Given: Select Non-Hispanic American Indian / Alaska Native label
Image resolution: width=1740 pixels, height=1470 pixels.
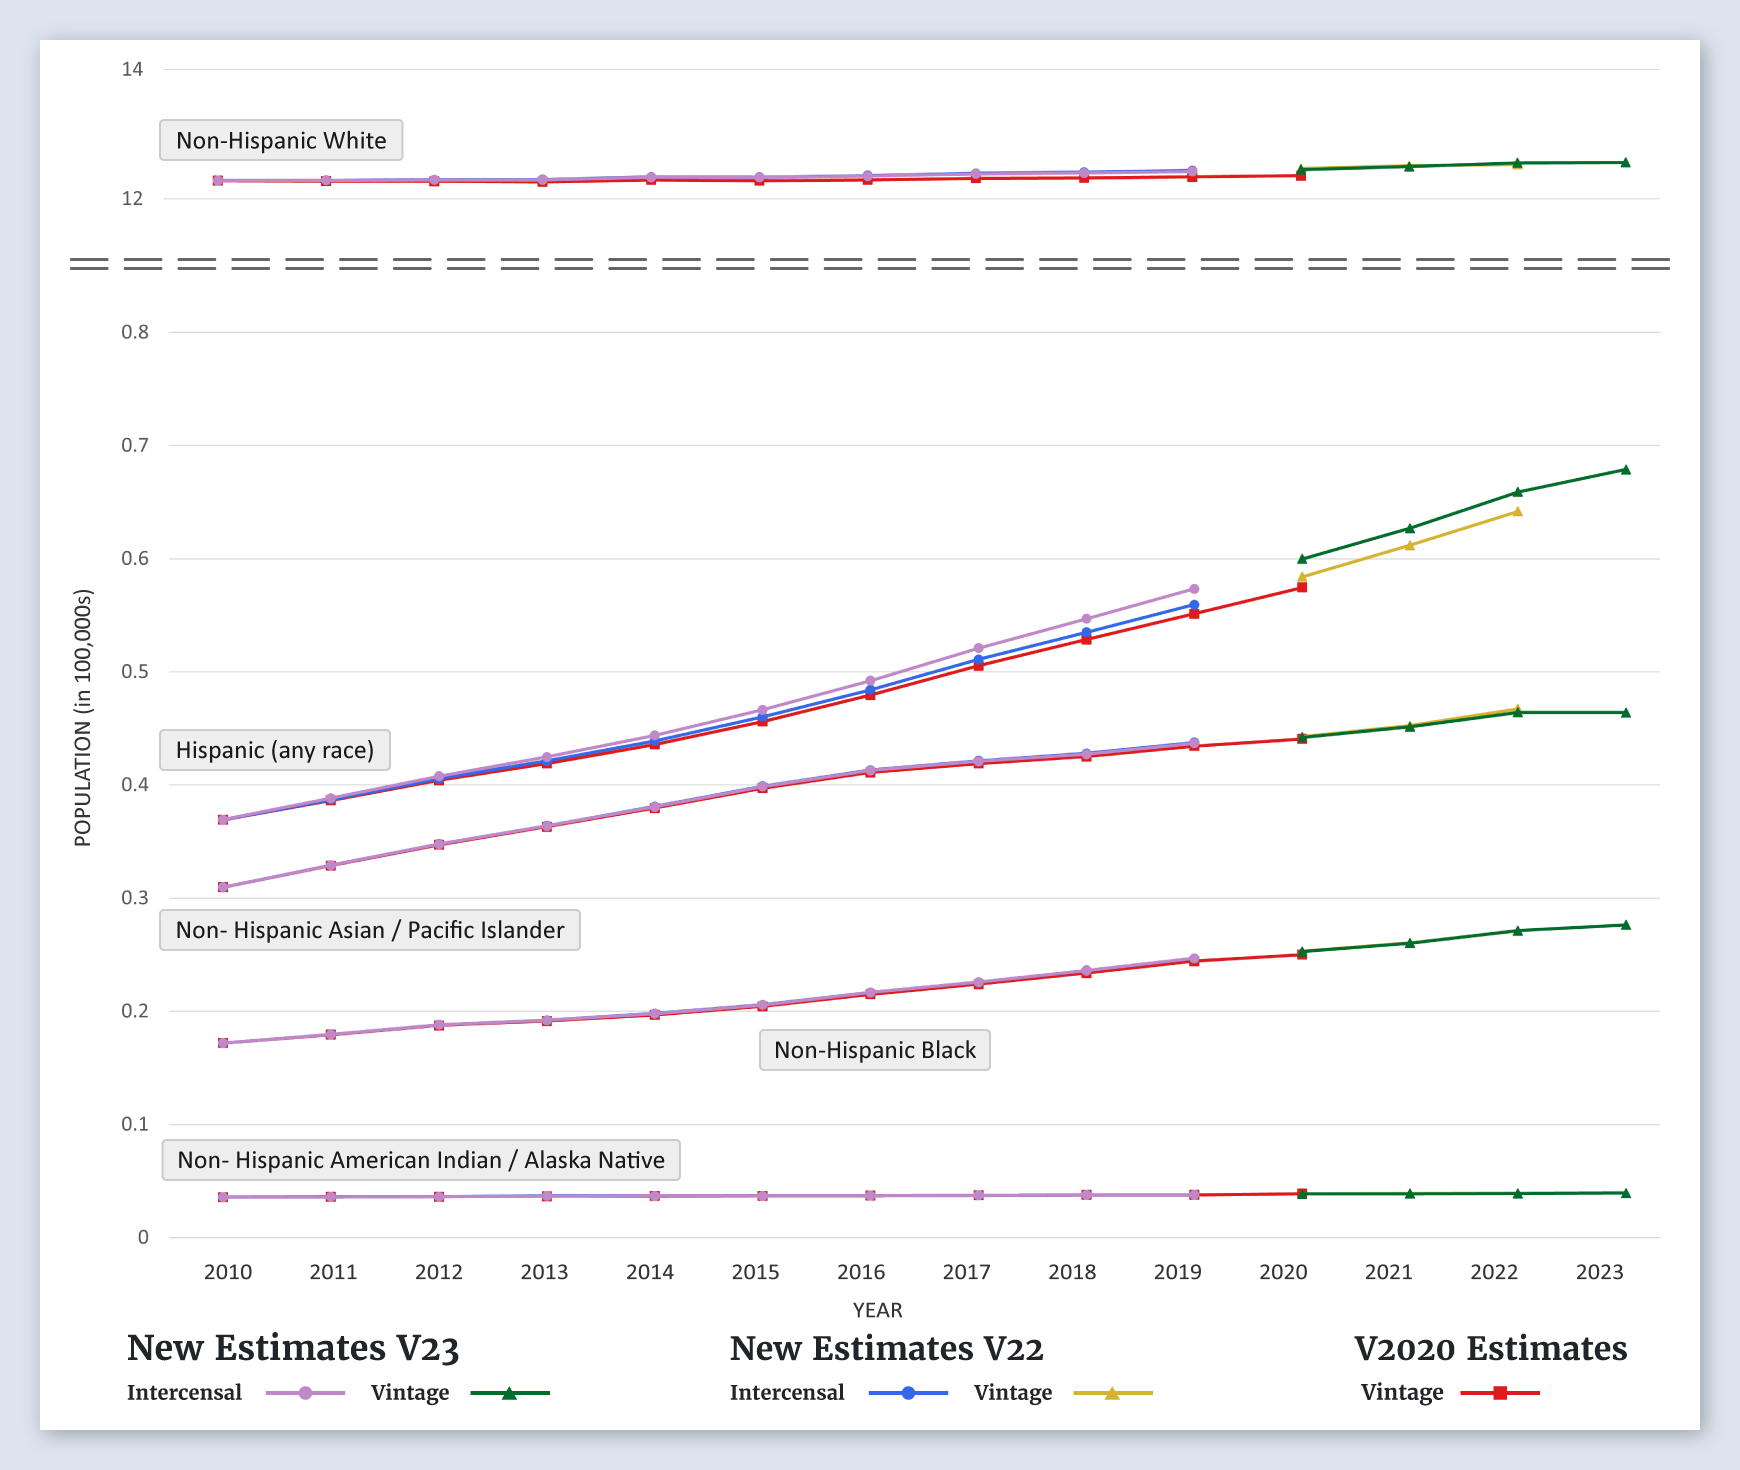Looking at the screenshot, I should [421, 1160].
